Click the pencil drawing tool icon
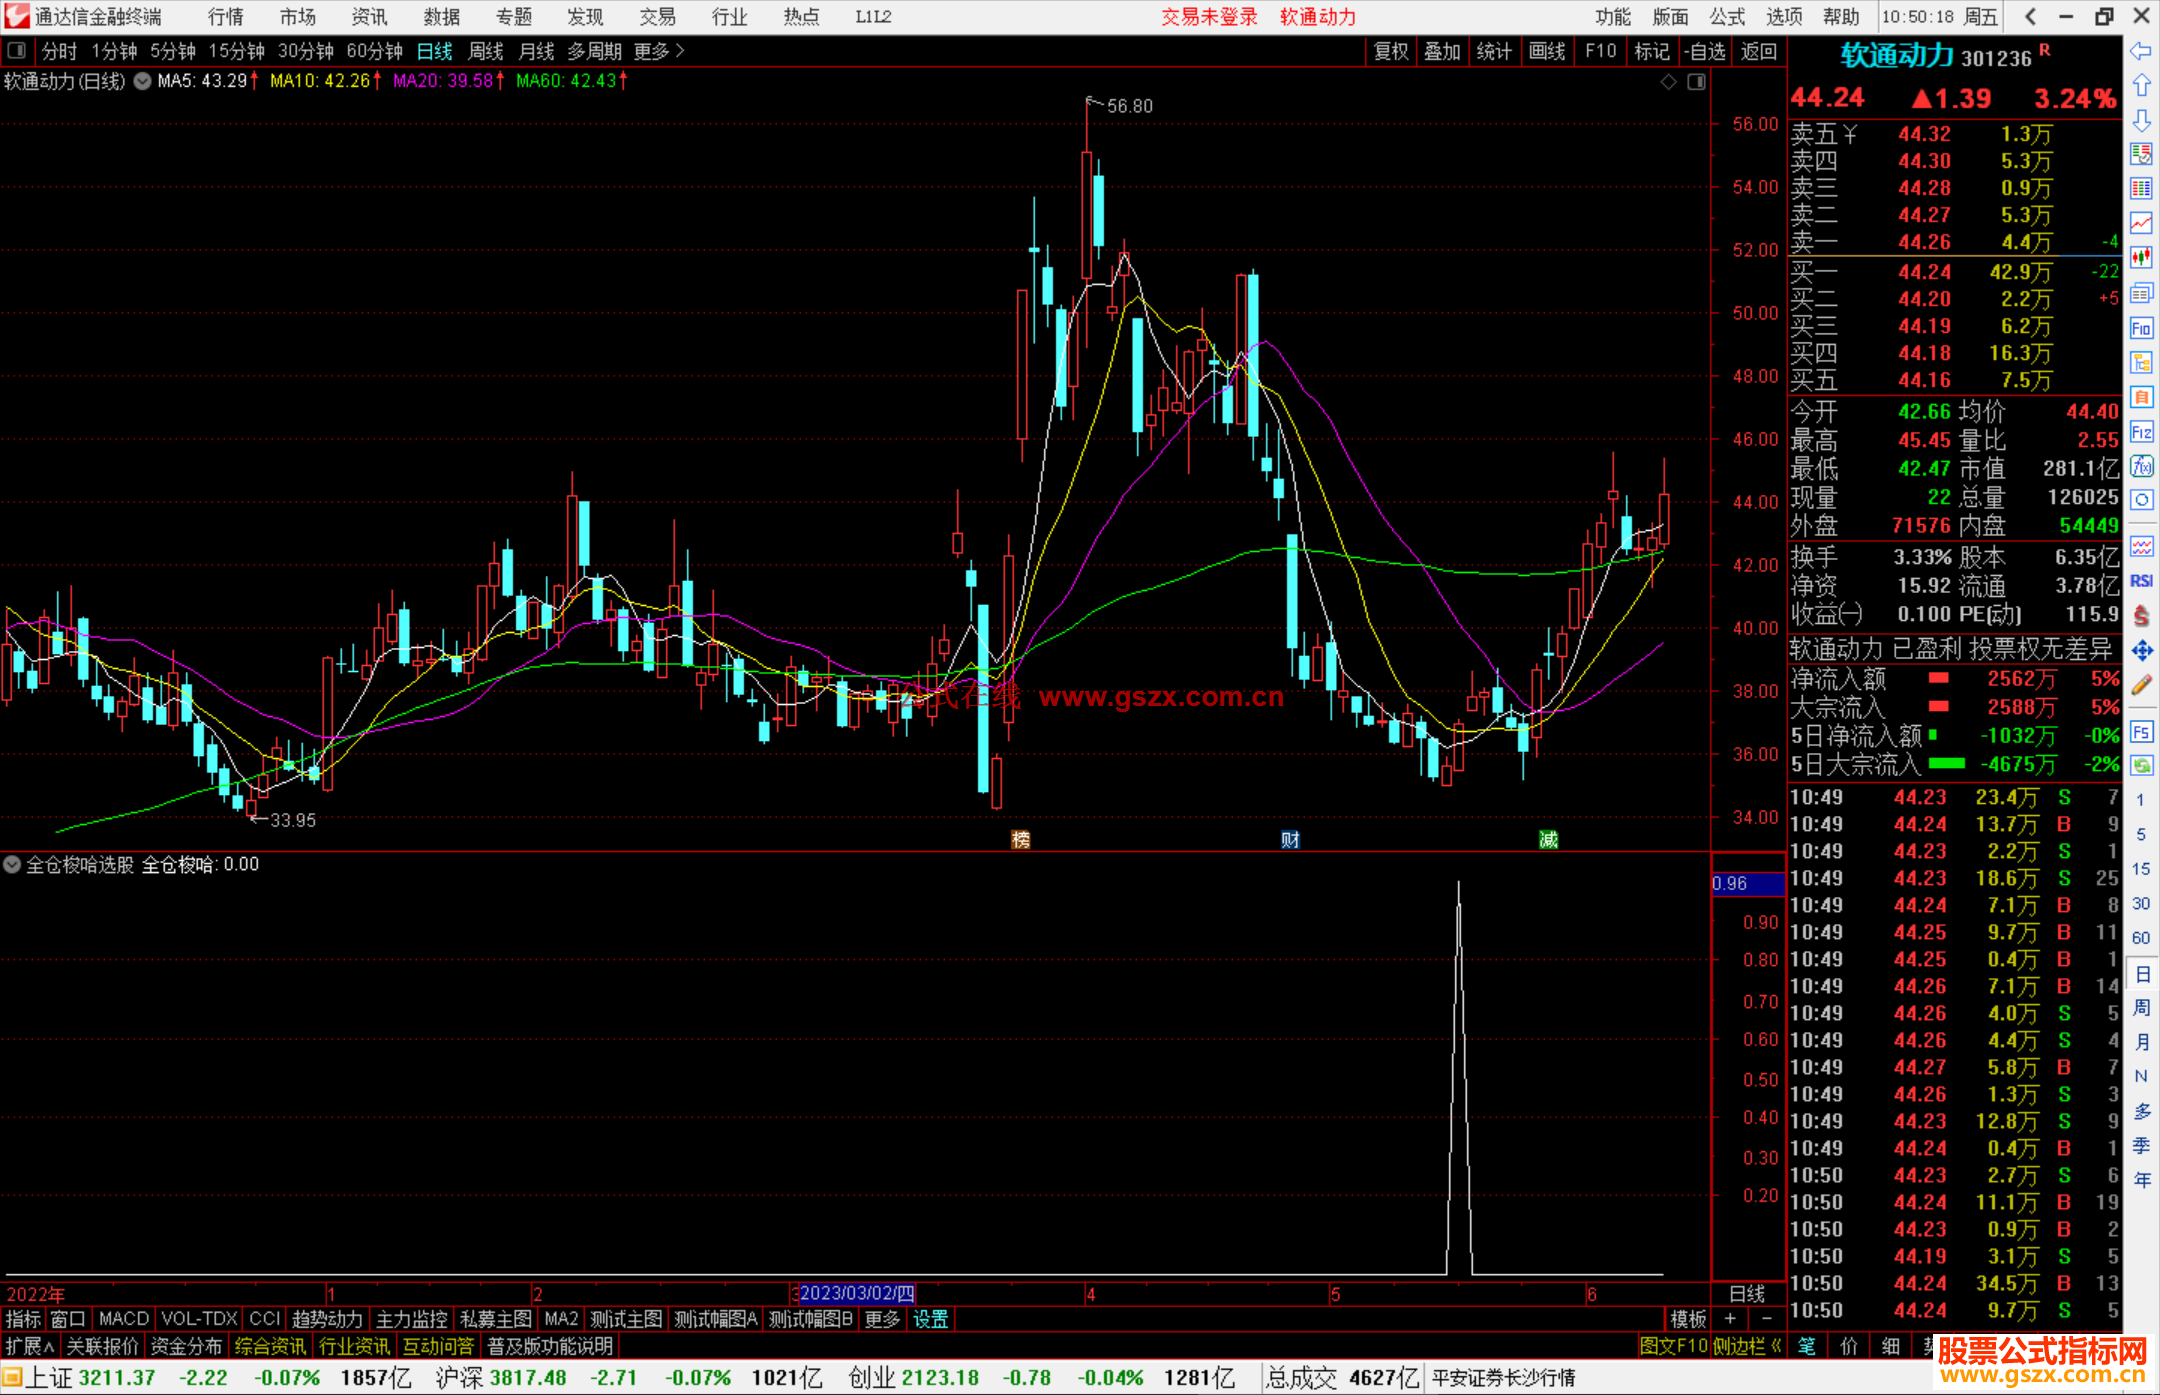This screenshot has height=1395, width=2160. point(2141,685)
